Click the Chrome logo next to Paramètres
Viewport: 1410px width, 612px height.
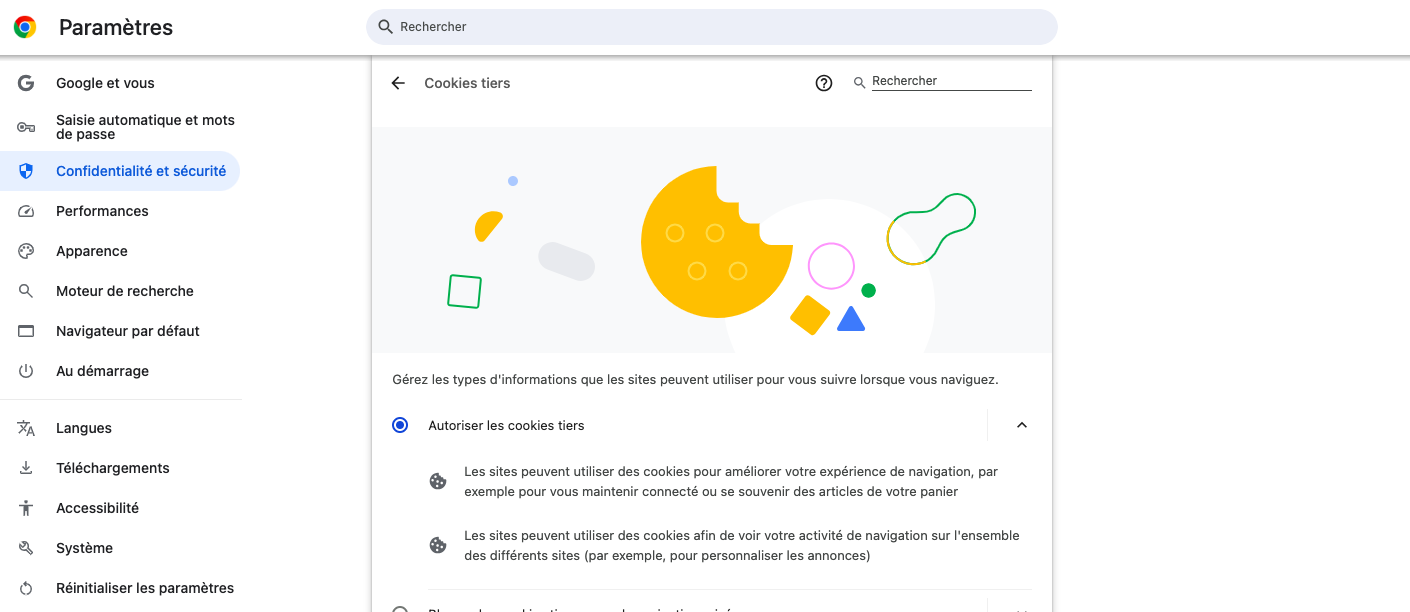25,27
